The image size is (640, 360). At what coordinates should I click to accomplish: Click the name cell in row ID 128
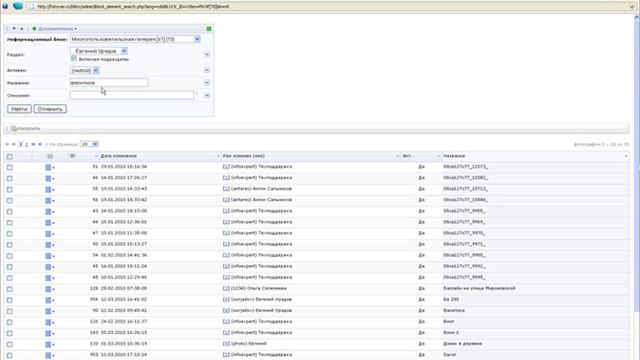(x=479, y=288)
